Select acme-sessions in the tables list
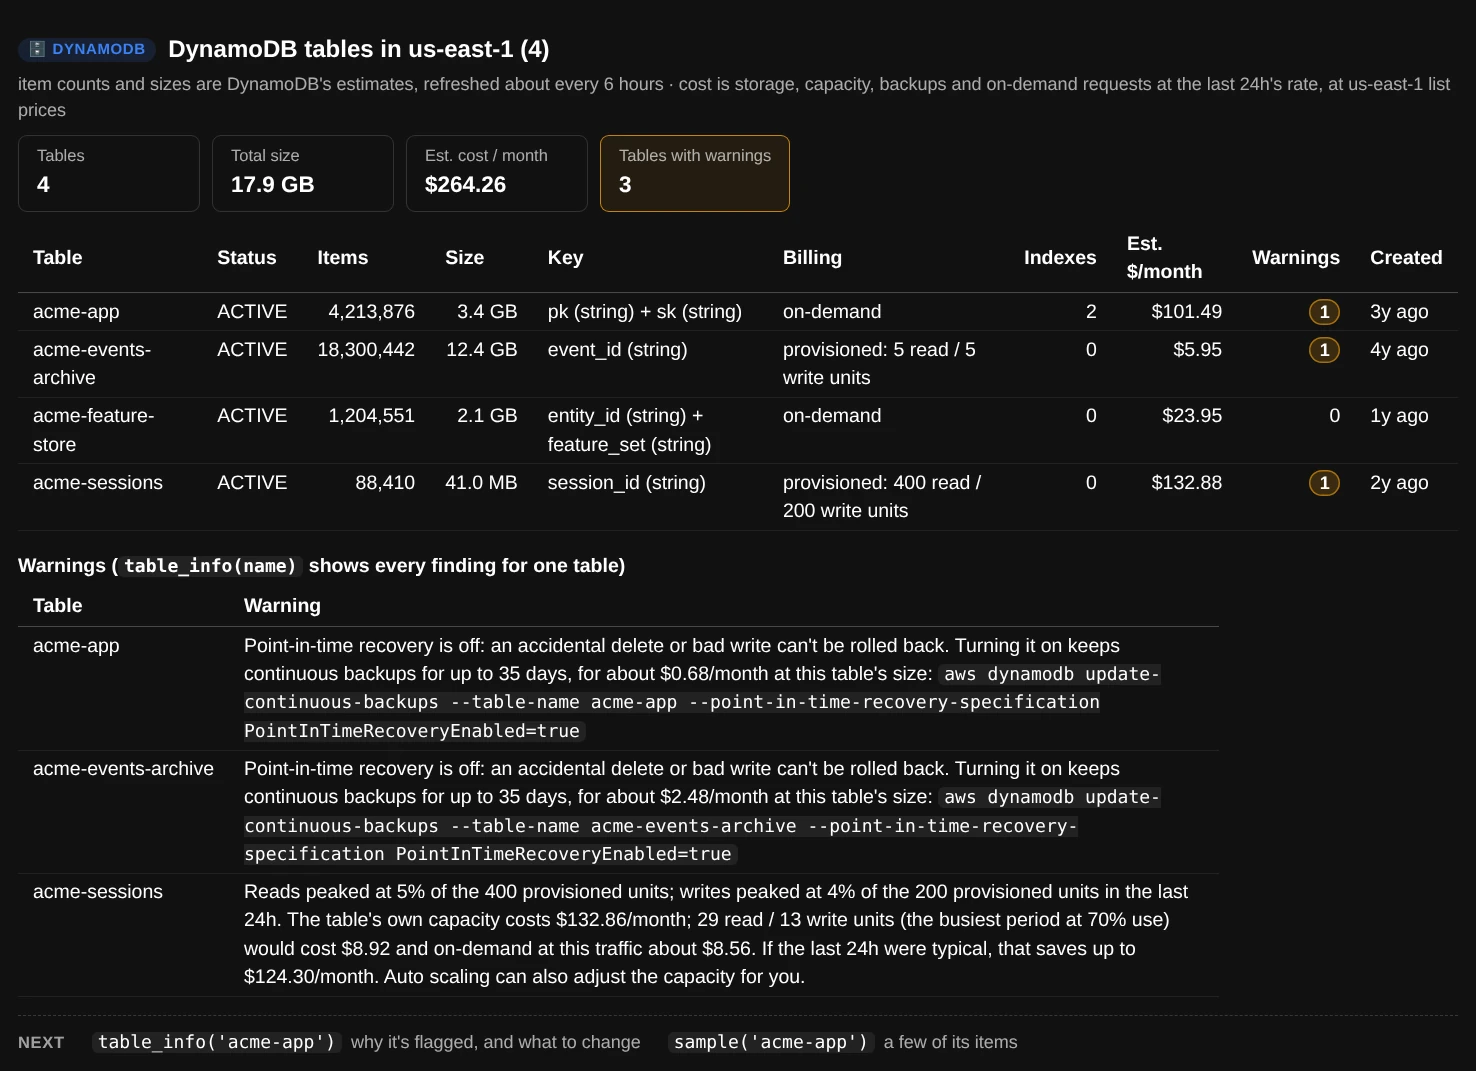Screen dimensions: 1476x1071 click(x=98, y=483)
